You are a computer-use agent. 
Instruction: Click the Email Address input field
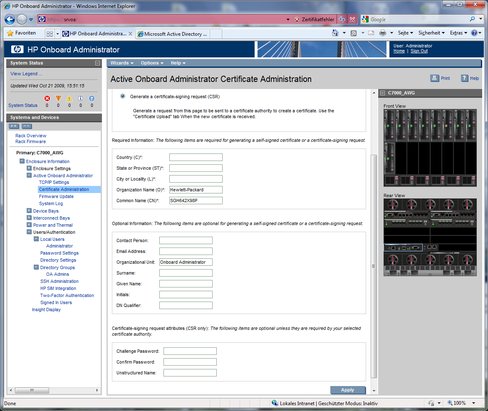click(186, 251)
